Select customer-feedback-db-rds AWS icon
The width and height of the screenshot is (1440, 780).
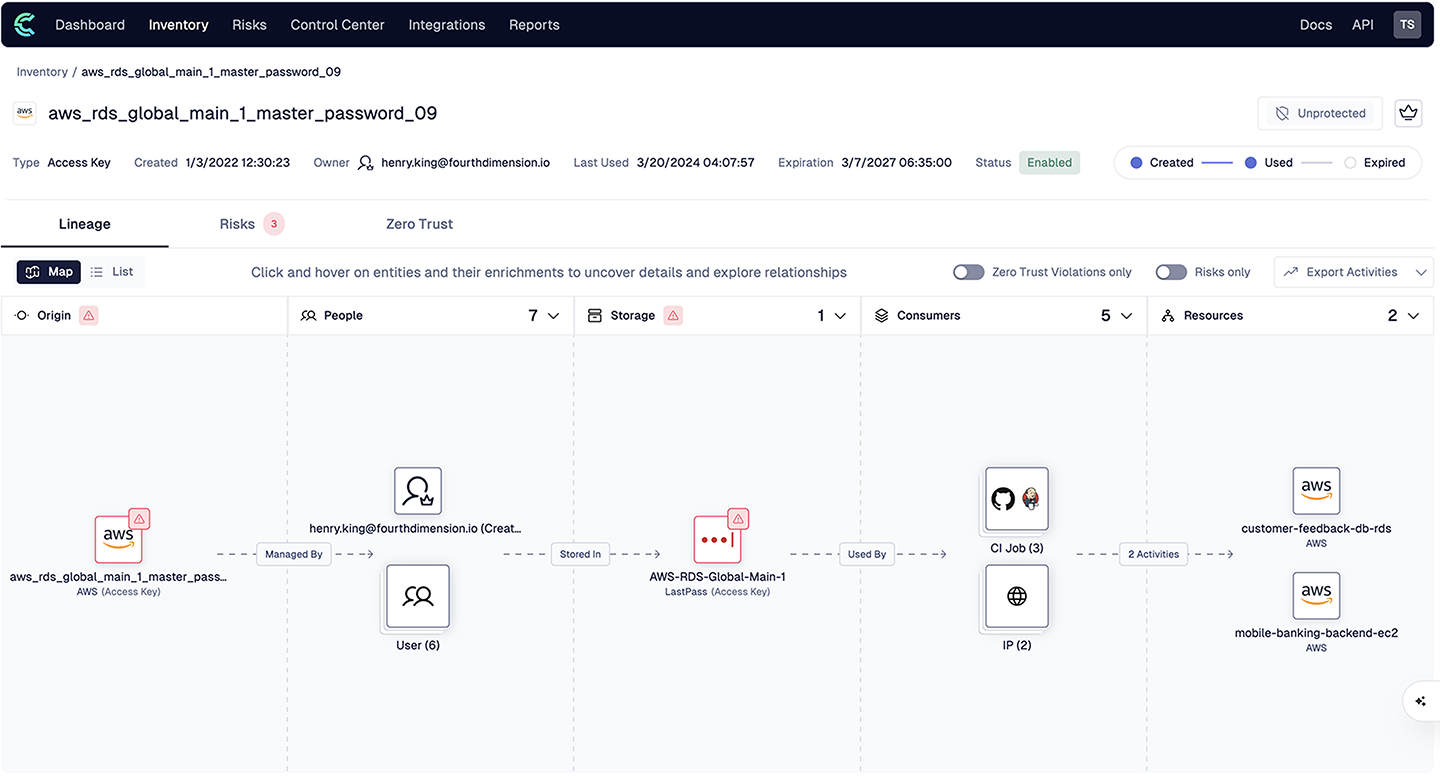(1316, 491)
